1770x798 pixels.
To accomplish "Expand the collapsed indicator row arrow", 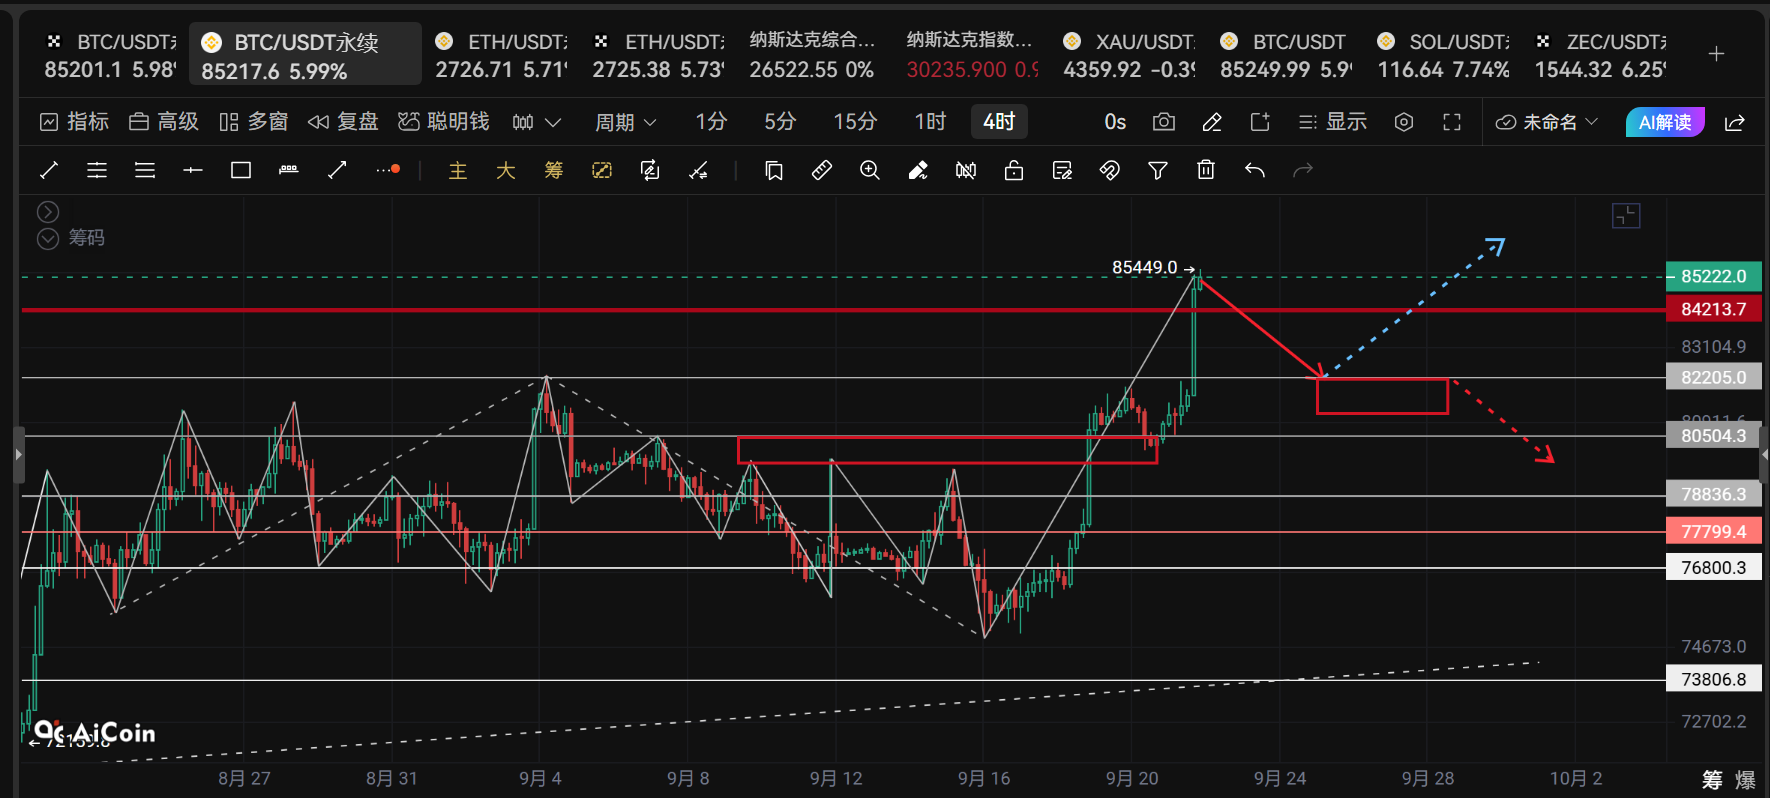I will point(48,212).
